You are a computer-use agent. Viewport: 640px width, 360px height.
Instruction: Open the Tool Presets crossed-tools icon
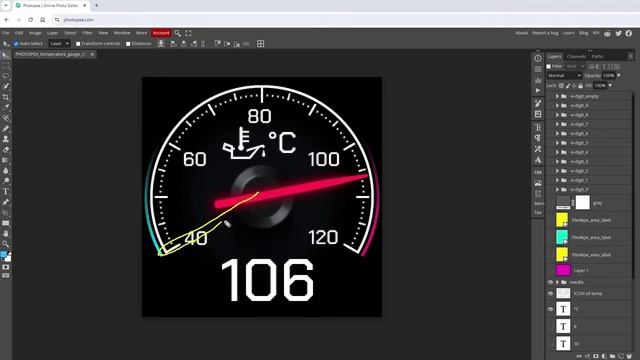pos(538,149)
